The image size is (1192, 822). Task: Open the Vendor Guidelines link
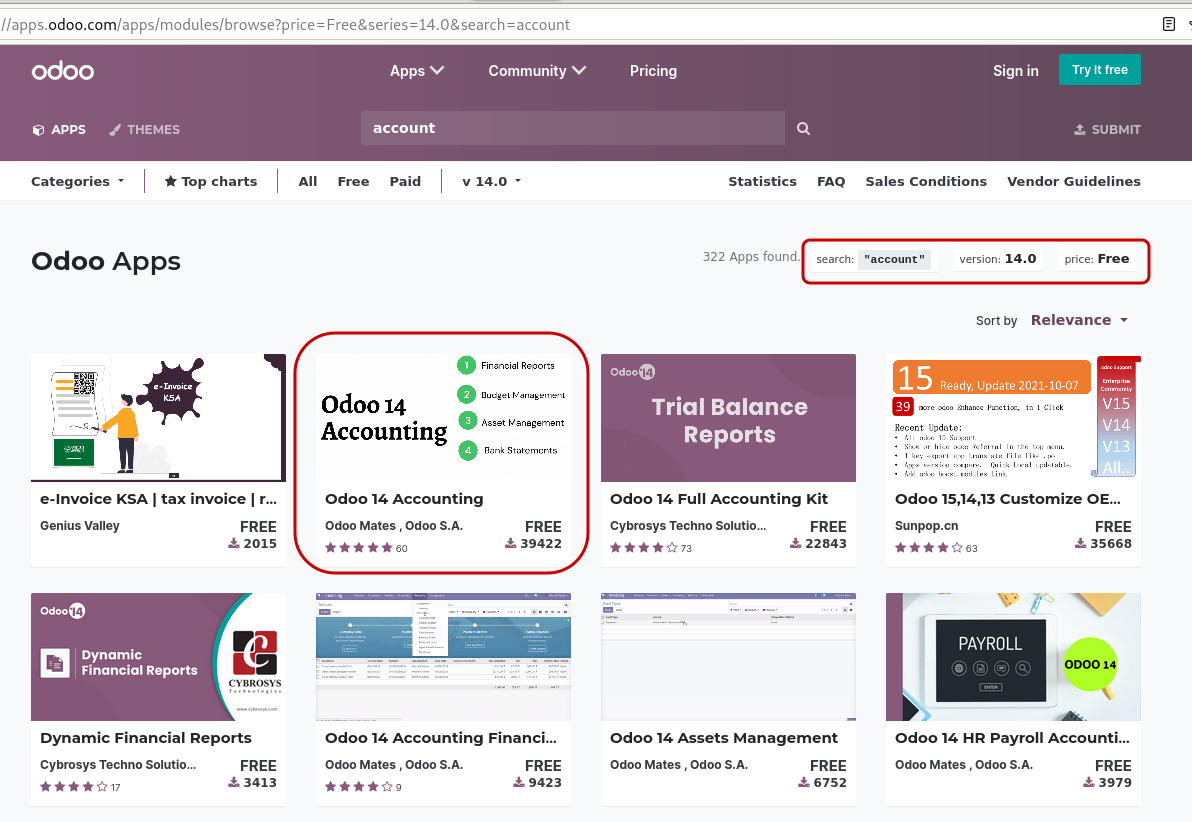(1073, 181)
